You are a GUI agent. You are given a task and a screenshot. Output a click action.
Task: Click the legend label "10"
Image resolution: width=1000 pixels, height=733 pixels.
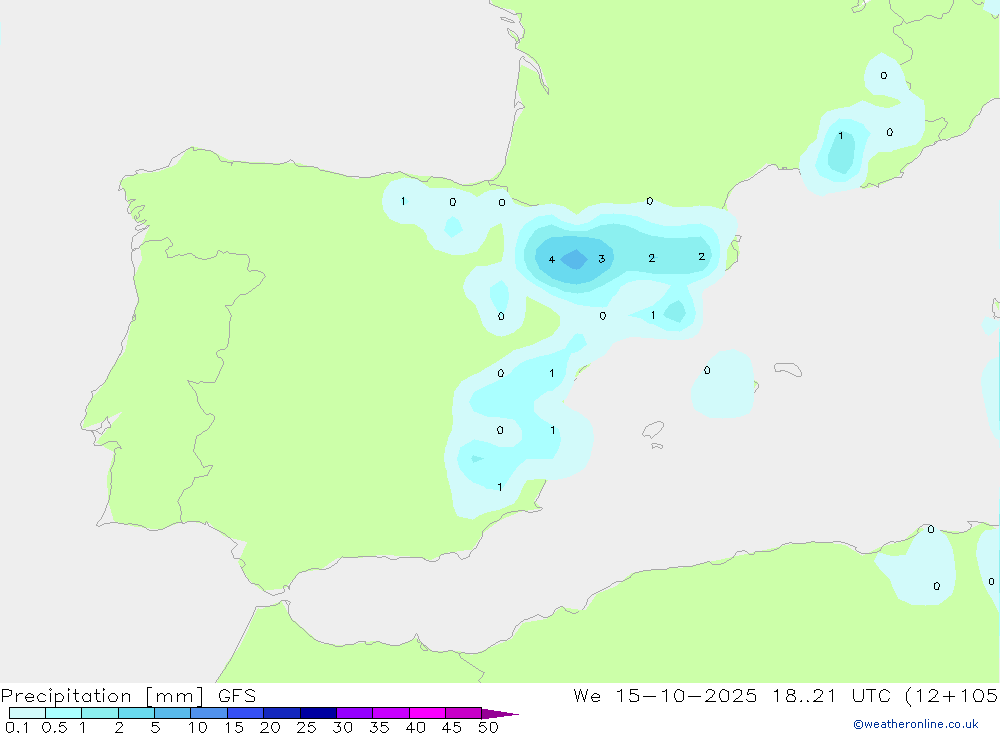click(x=198, y=727)
